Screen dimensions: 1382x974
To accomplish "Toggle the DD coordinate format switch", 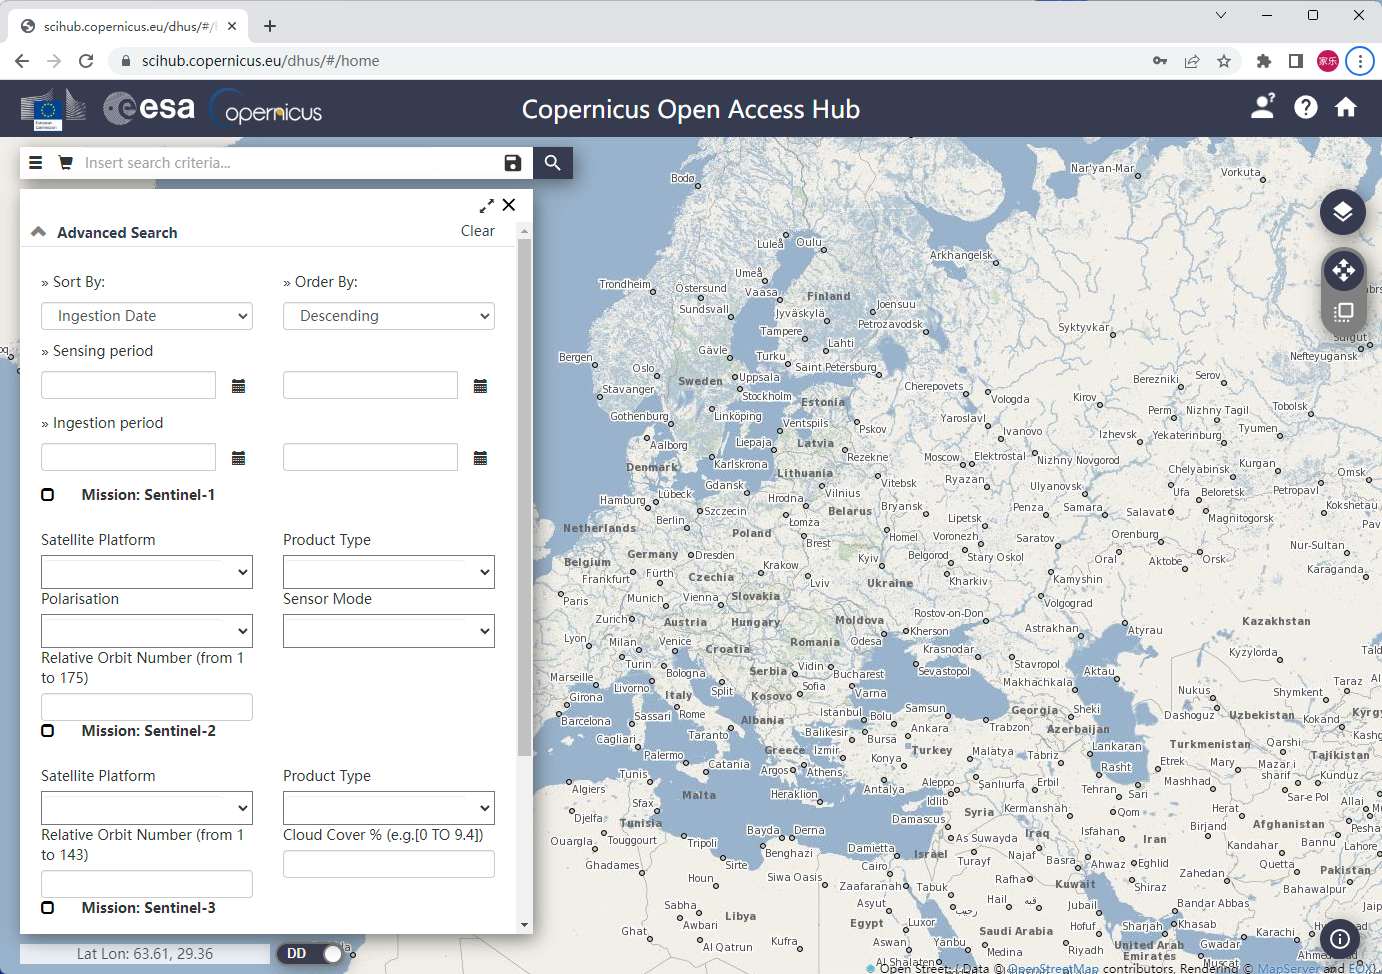I will tap(310, 954).
